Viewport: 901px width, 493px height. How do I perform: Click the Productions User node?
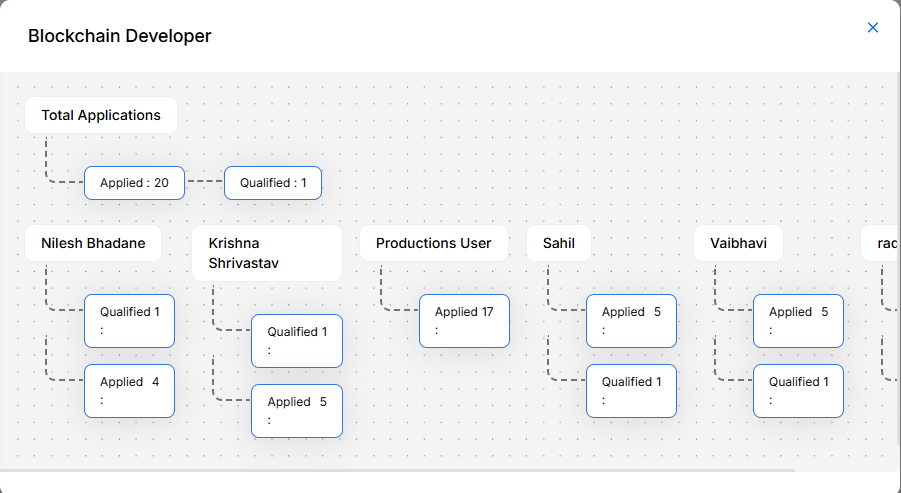click(x=434, y=243)
